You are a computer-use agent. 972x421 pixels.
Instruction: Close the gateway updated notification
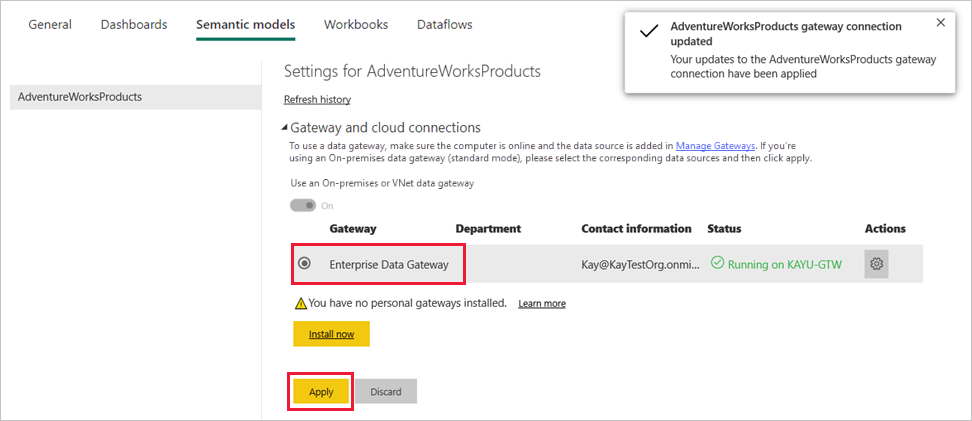(x=940, y=23)
